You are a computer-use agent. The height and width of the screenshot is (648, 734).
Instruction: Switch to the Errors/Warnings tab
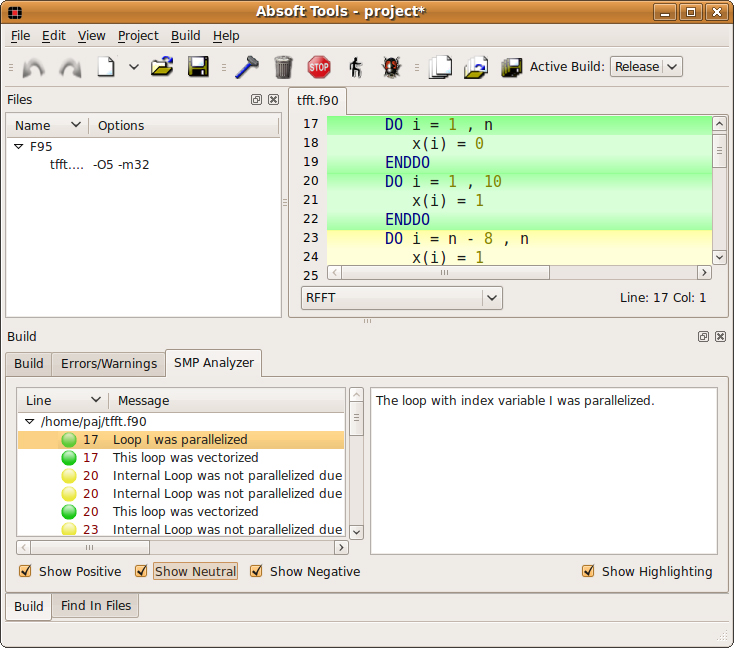(x=109, y=363)
